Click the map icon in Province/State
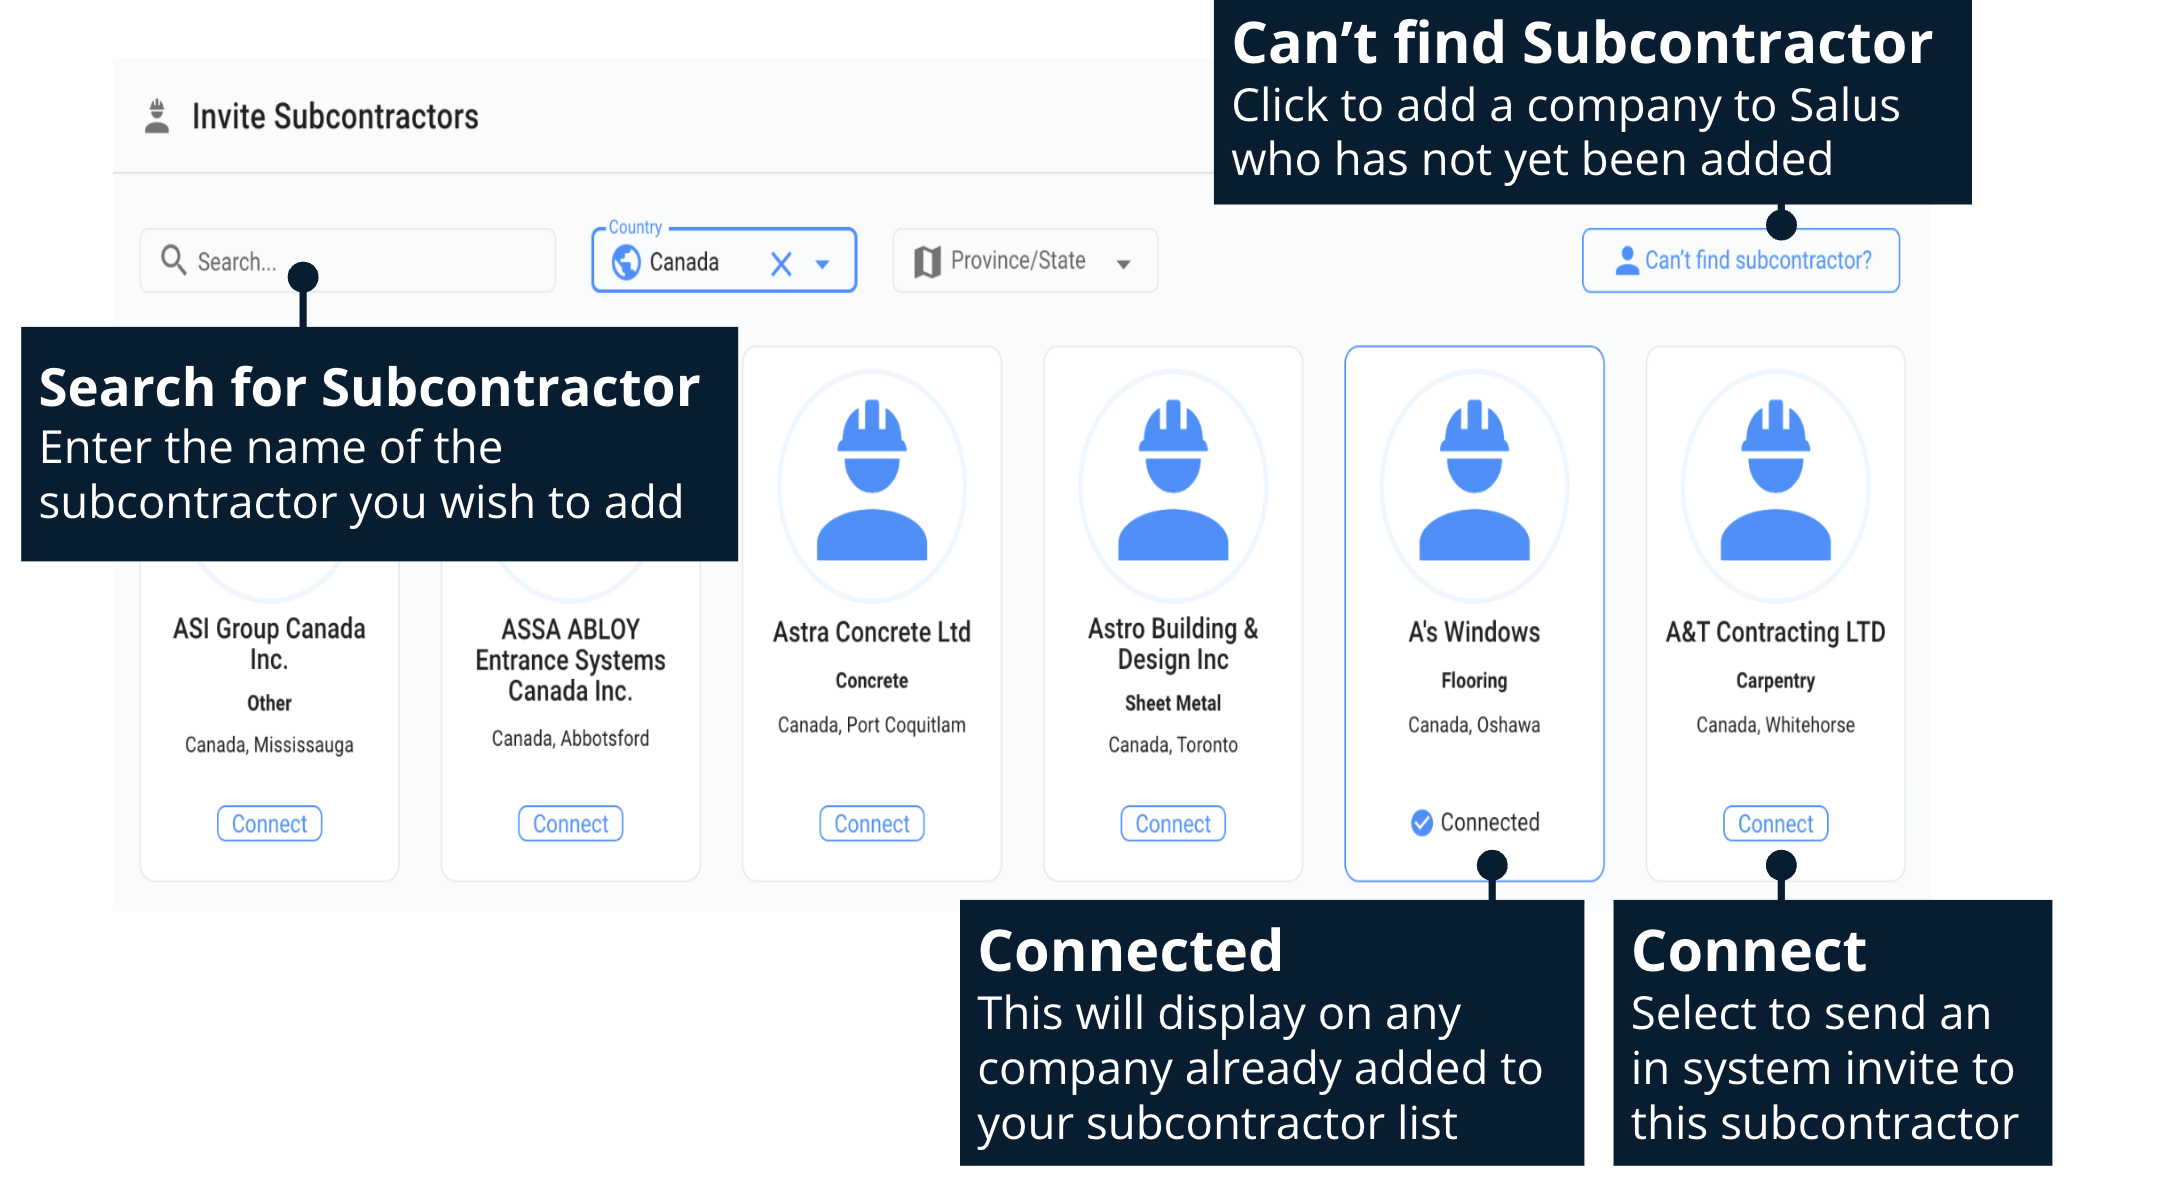Viewport: 2164px width, 1194px height. tap(927, 262)
